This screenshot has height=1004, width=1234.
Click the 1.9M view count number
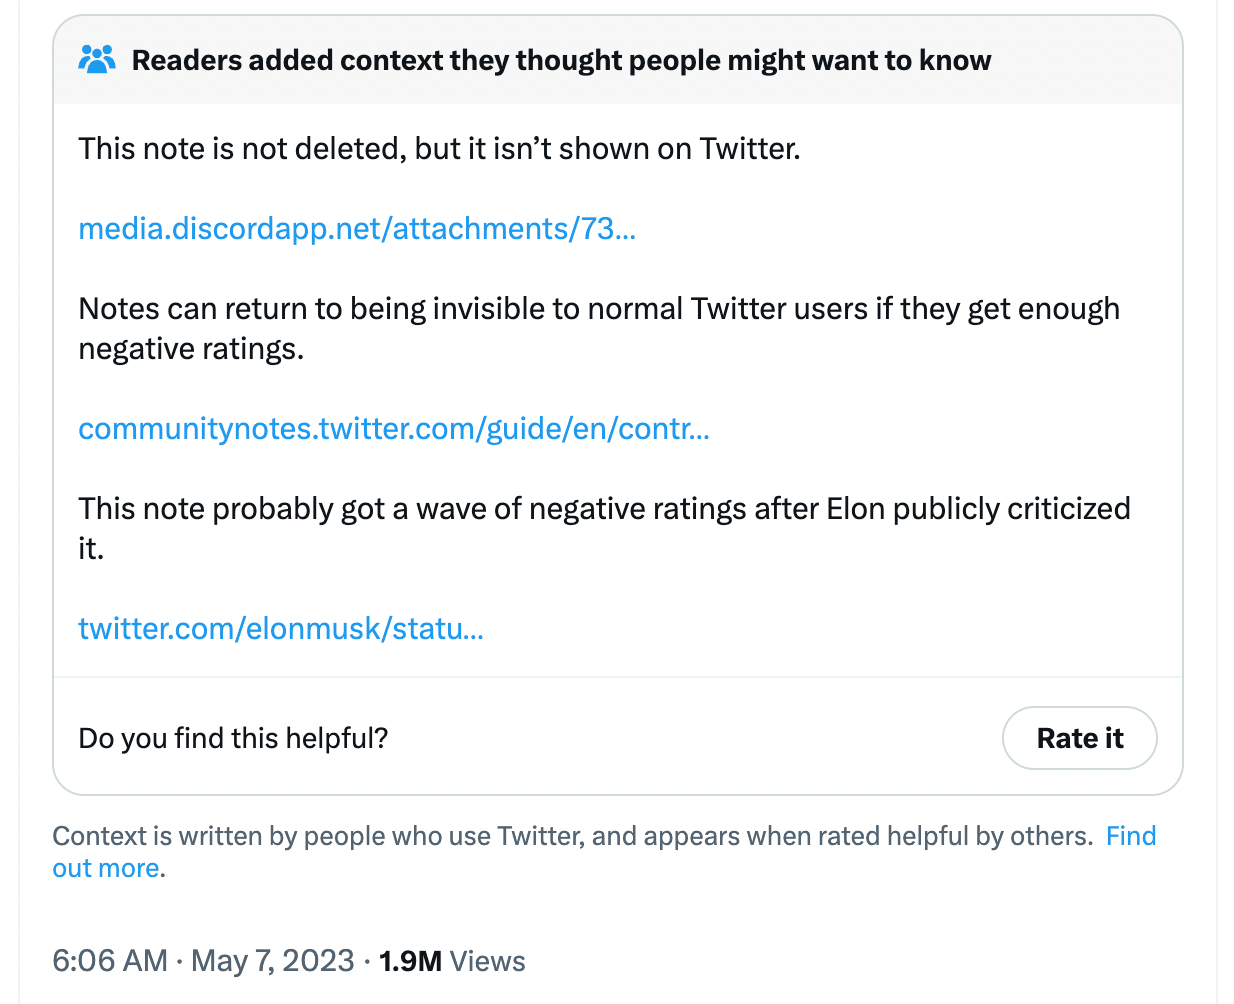tap(410, 961)
